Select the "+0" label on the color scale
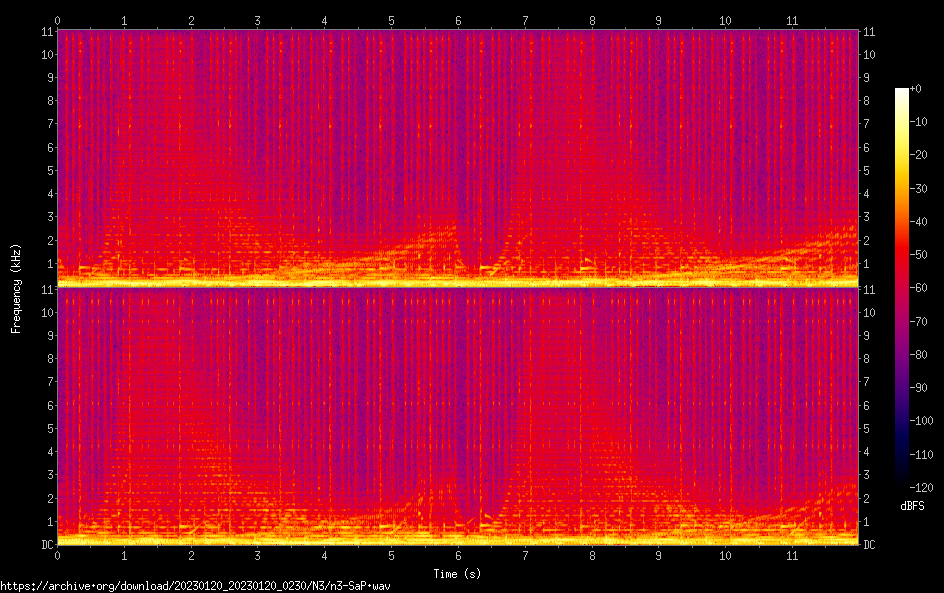Image resolution: width=944 pixels, height=593 pixels. coord(916,89)
